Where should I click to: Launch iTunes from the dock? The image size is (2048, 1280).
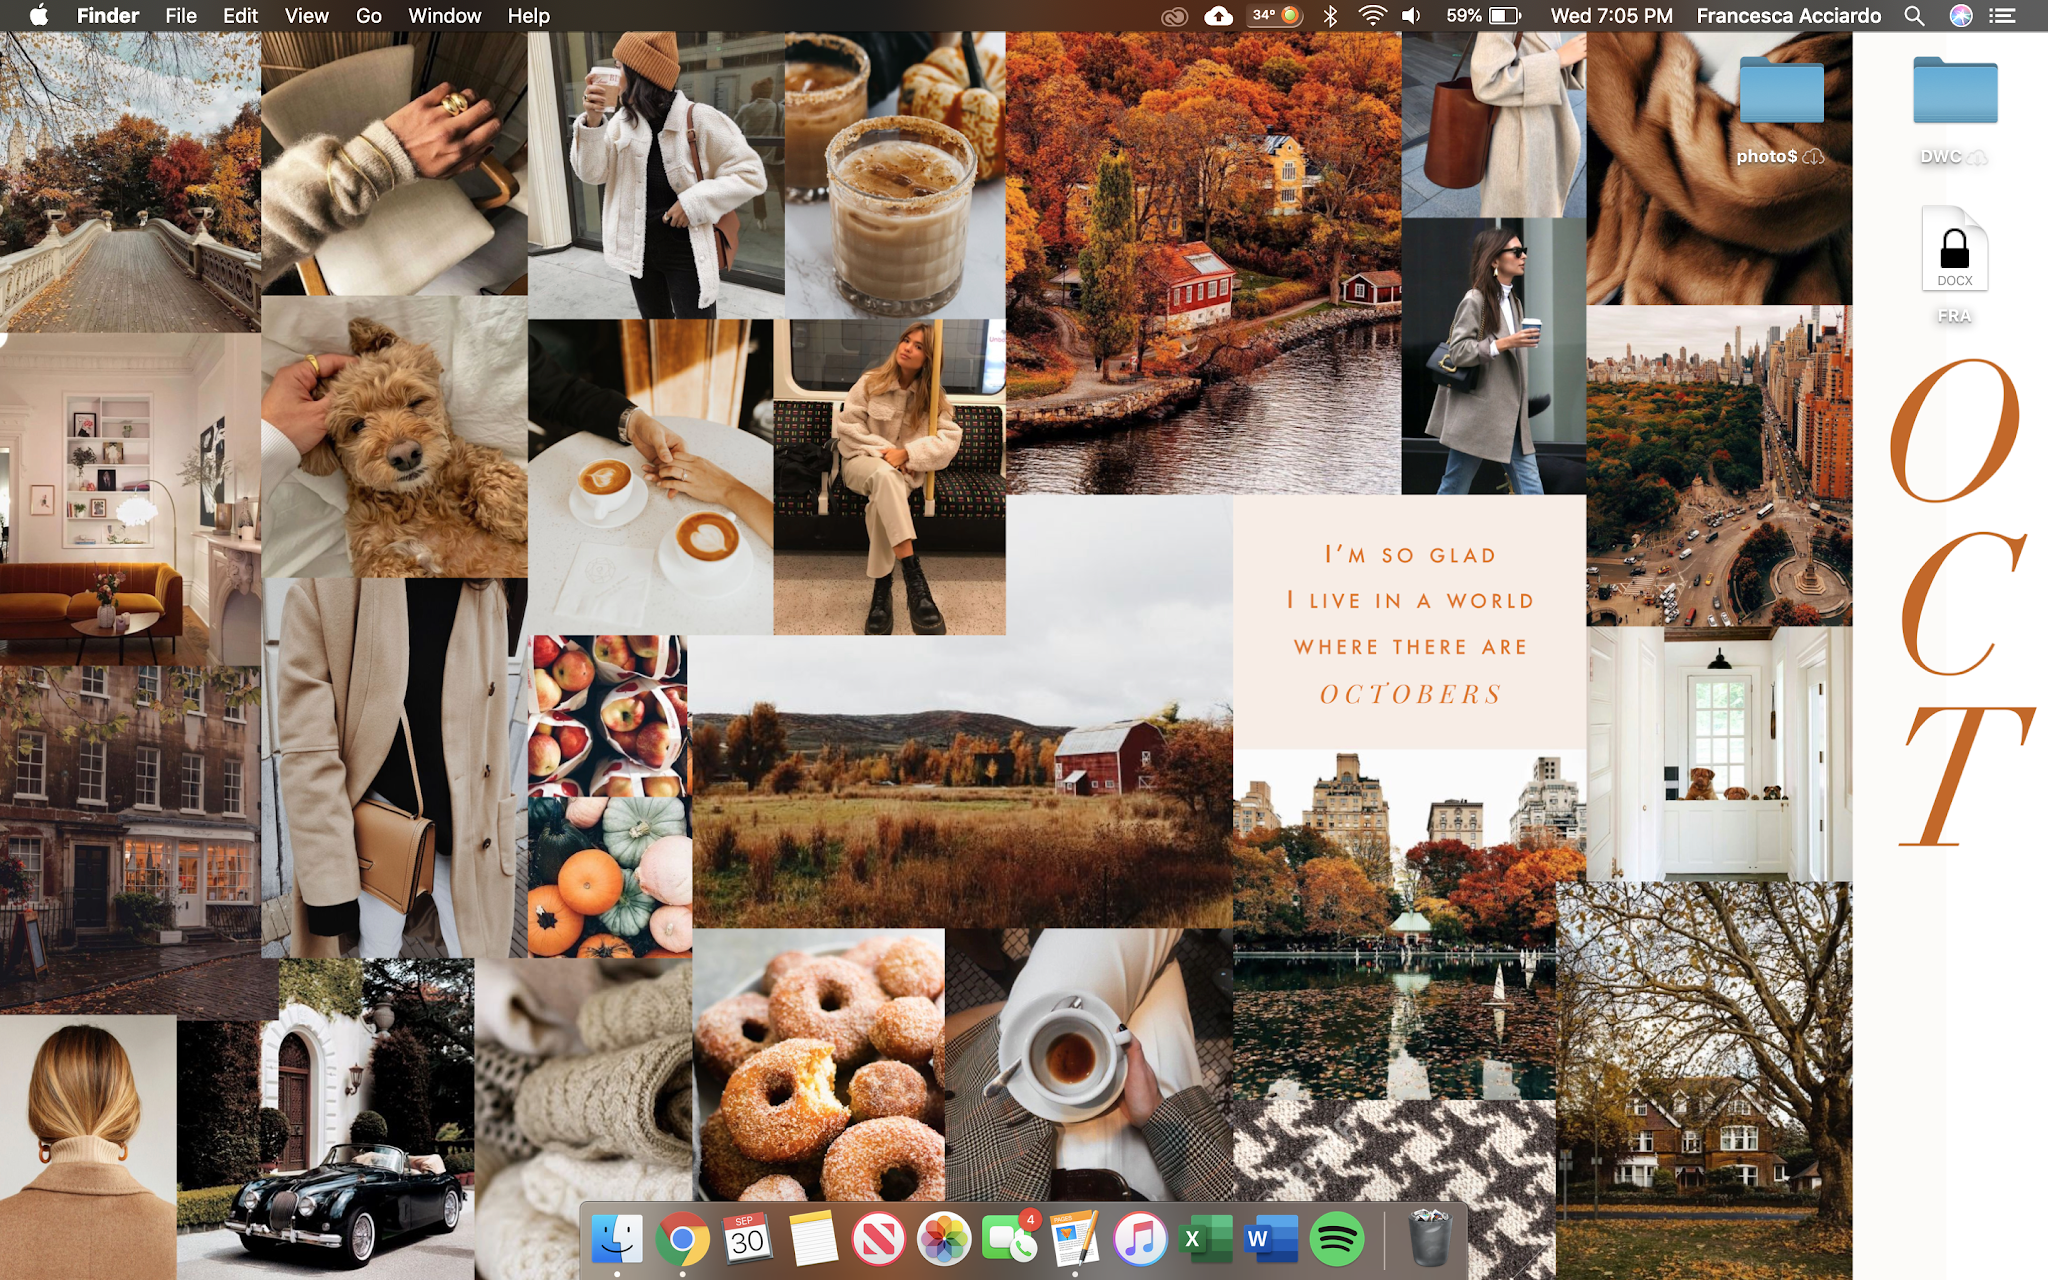pos(1140,1240)
